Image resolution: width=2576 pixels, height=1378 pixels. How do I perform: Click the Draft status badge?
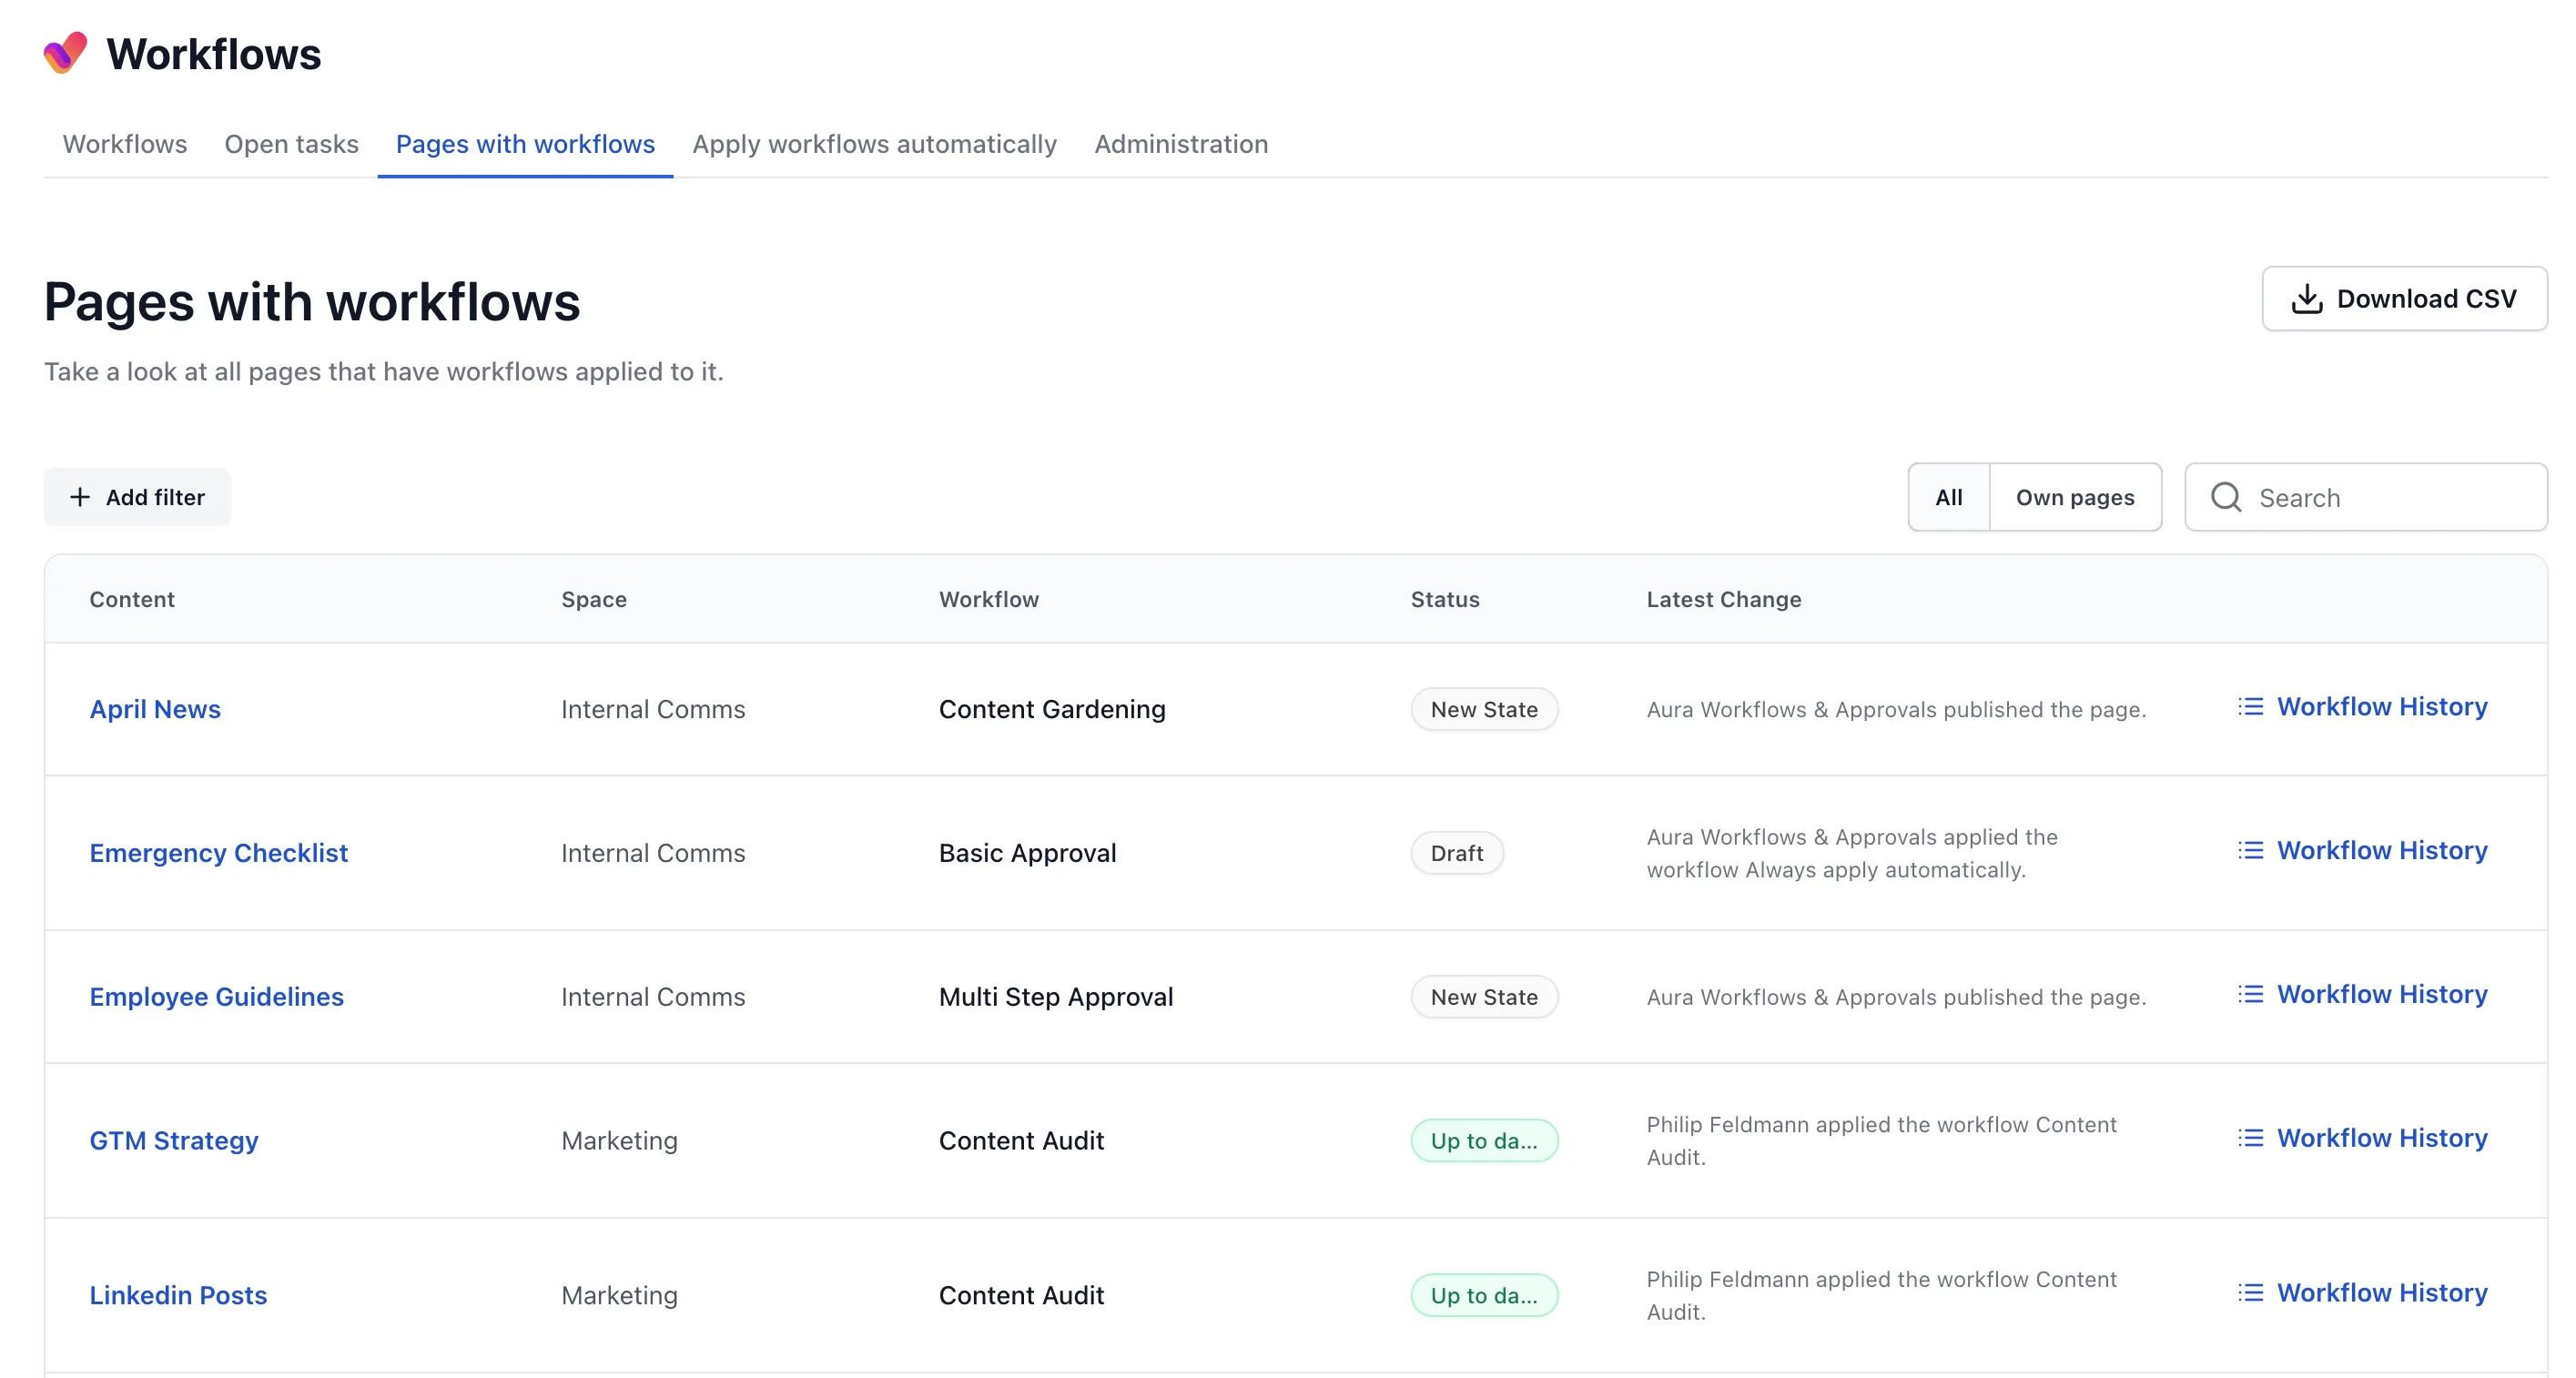click(1457, 853)
